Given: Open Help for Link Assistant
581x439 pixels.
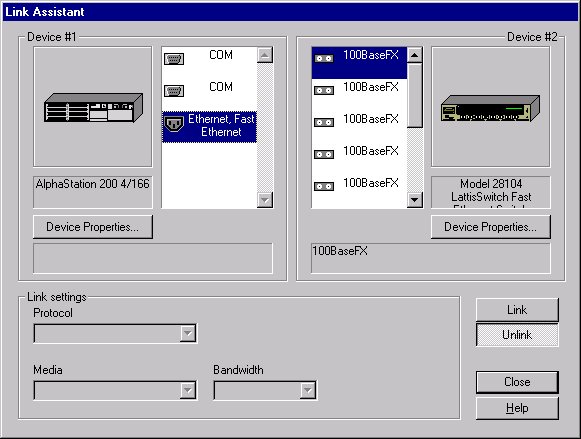Looking at the screenshot, I should tap(517, 408).
